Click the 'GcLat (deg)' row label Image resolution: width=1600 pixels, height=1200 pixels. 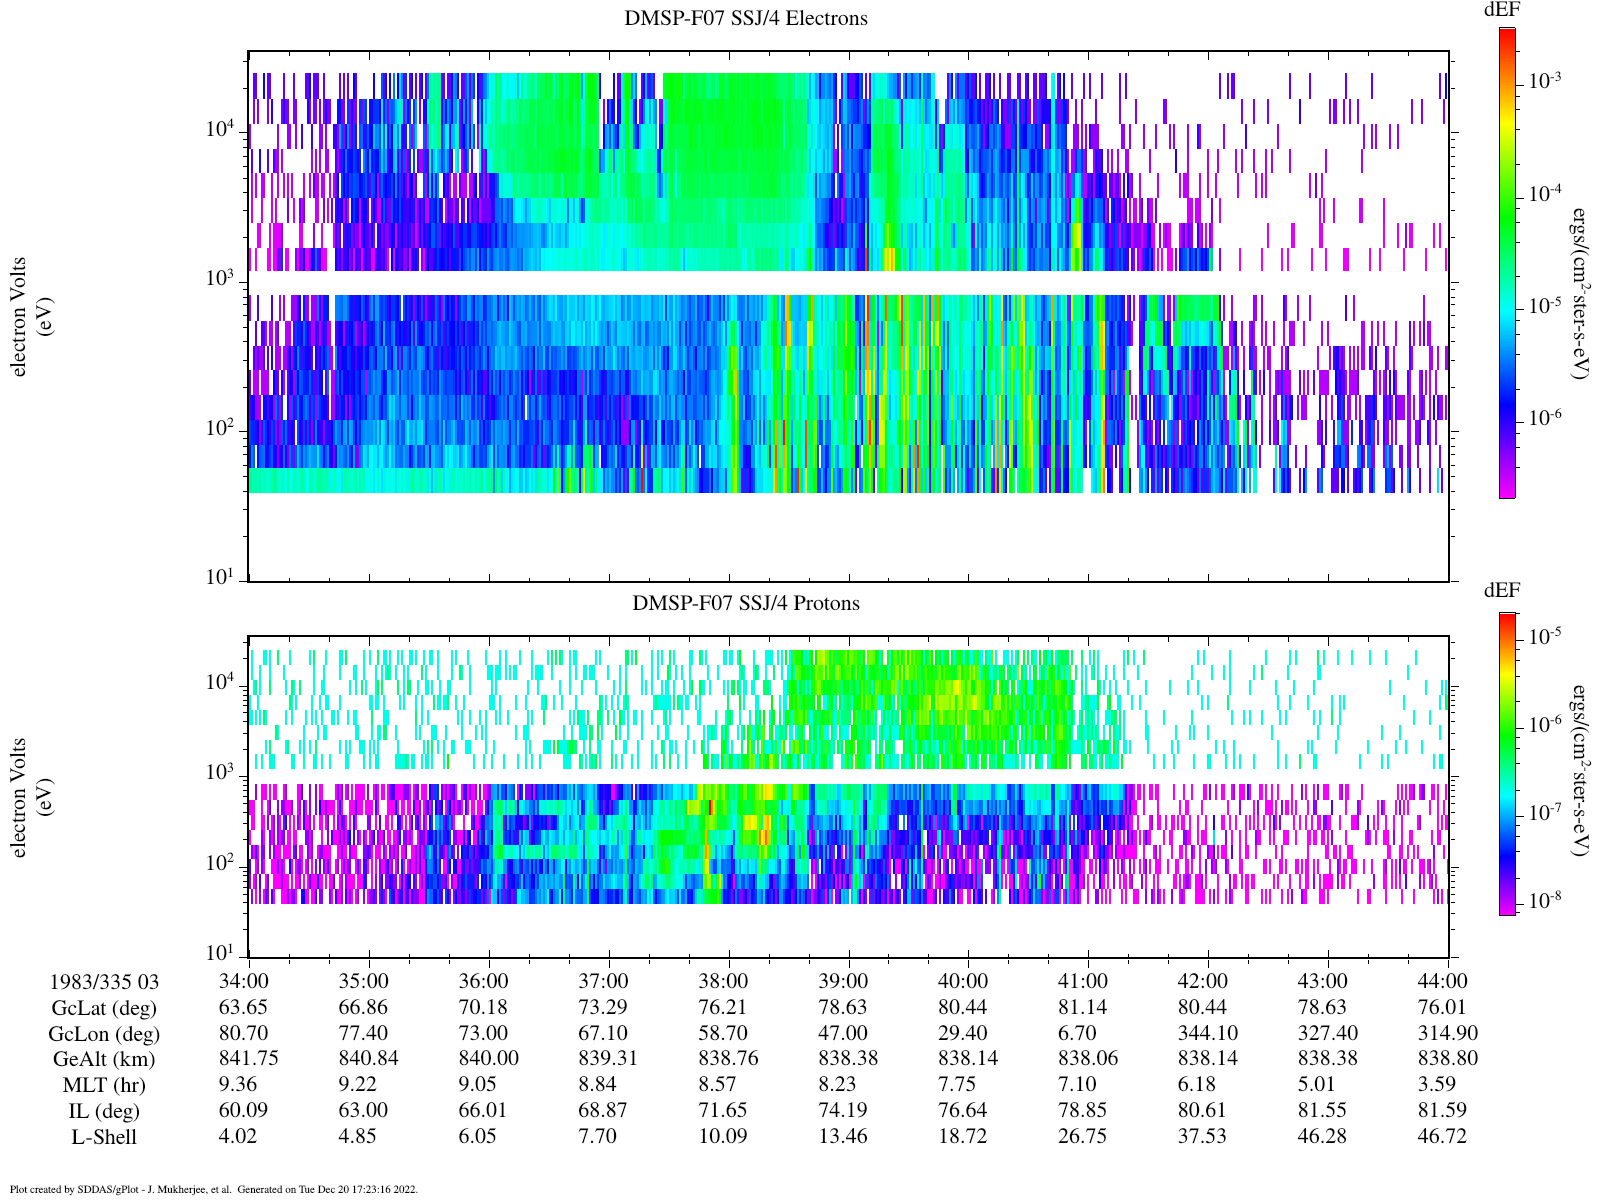pos(104,1008)
